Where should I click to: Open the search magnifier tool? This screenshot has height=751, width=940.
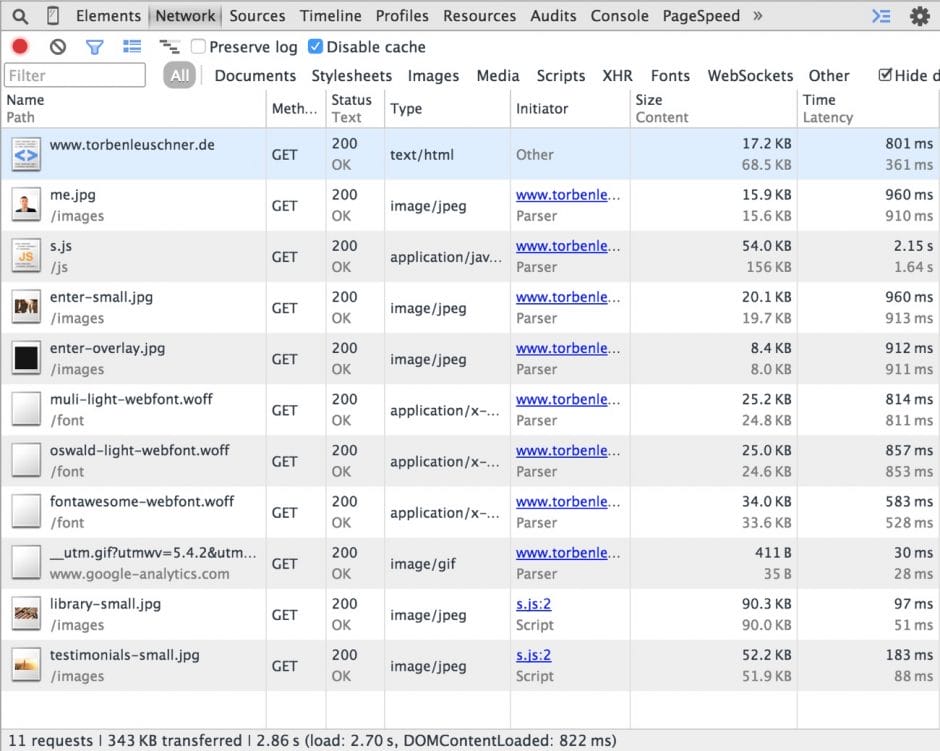(19, 15)
